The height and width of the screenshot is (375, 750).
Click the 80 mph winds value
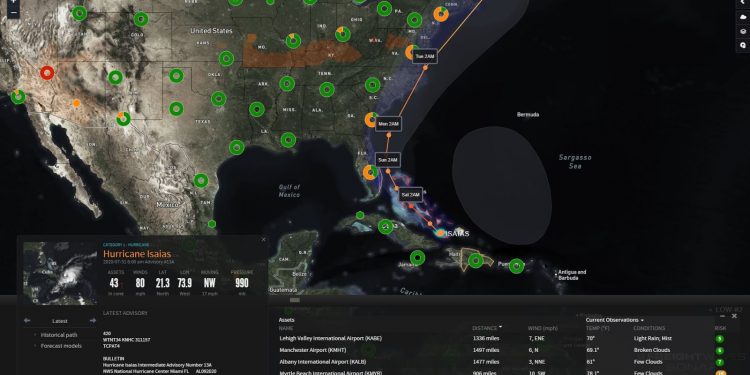tap(140, 283)
